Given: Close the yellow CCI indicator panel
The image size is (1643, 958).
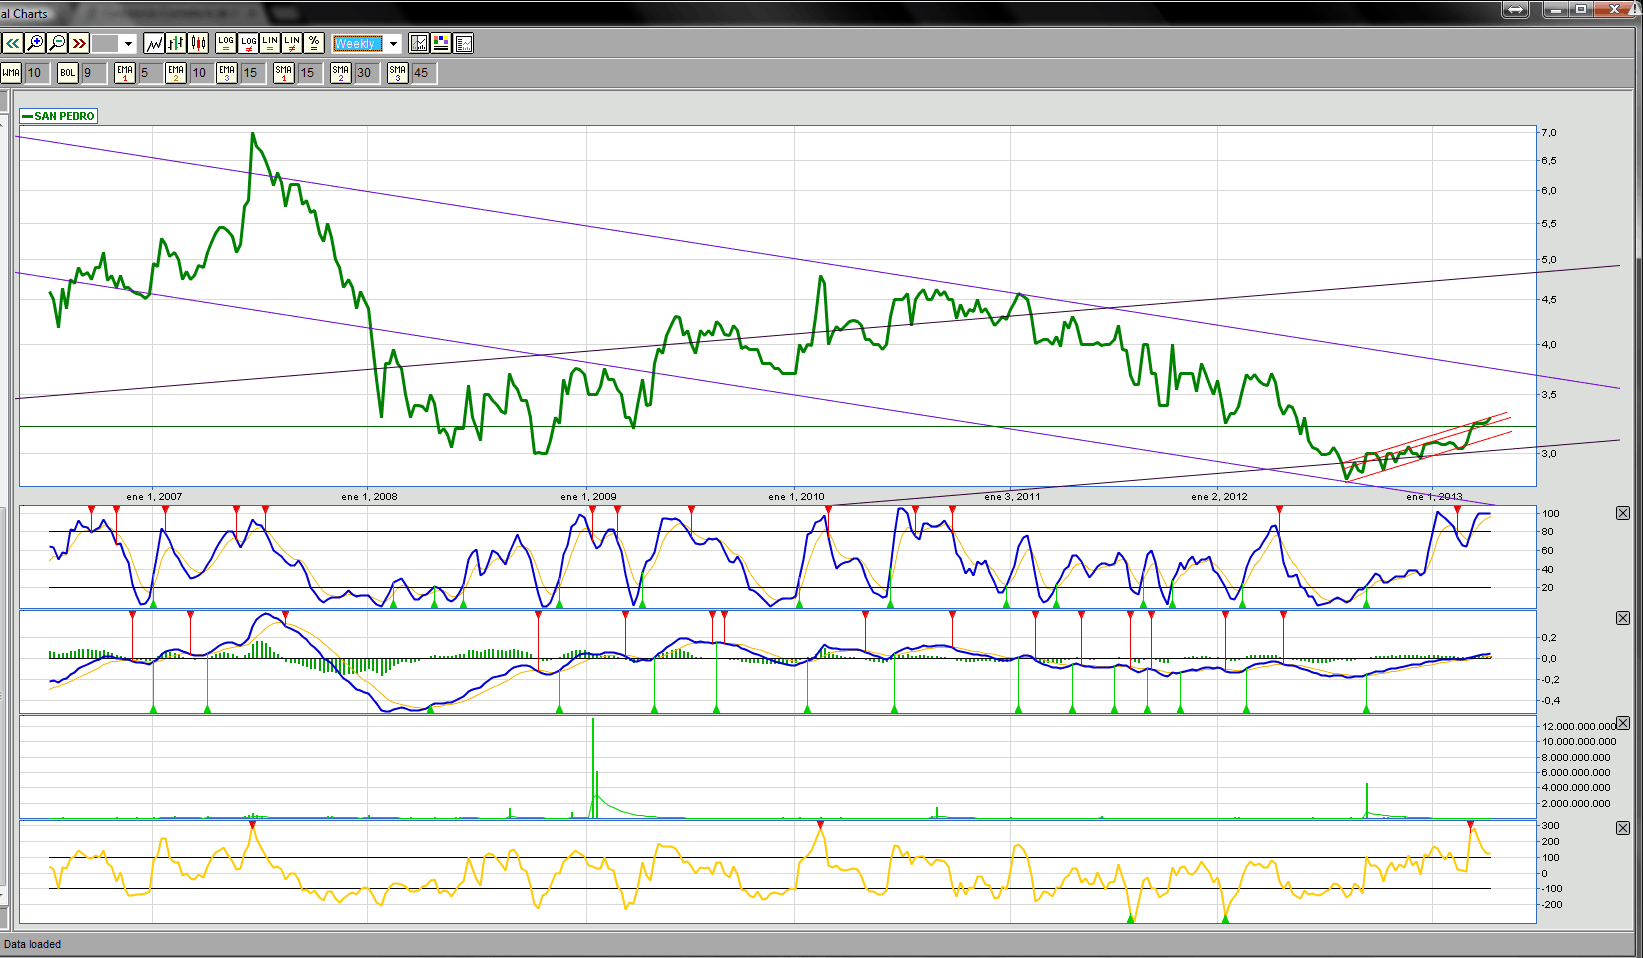Looking at the screenshot, I should (x=1623, y=828).
